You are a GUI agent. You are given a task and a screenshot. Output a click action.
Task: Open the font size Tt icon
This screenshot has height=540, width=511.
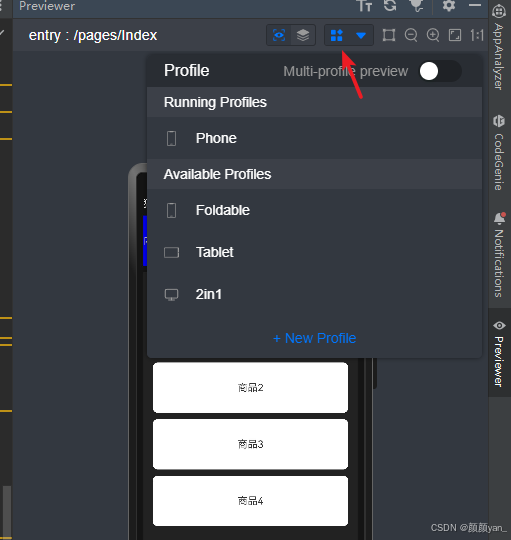point(364,5)
